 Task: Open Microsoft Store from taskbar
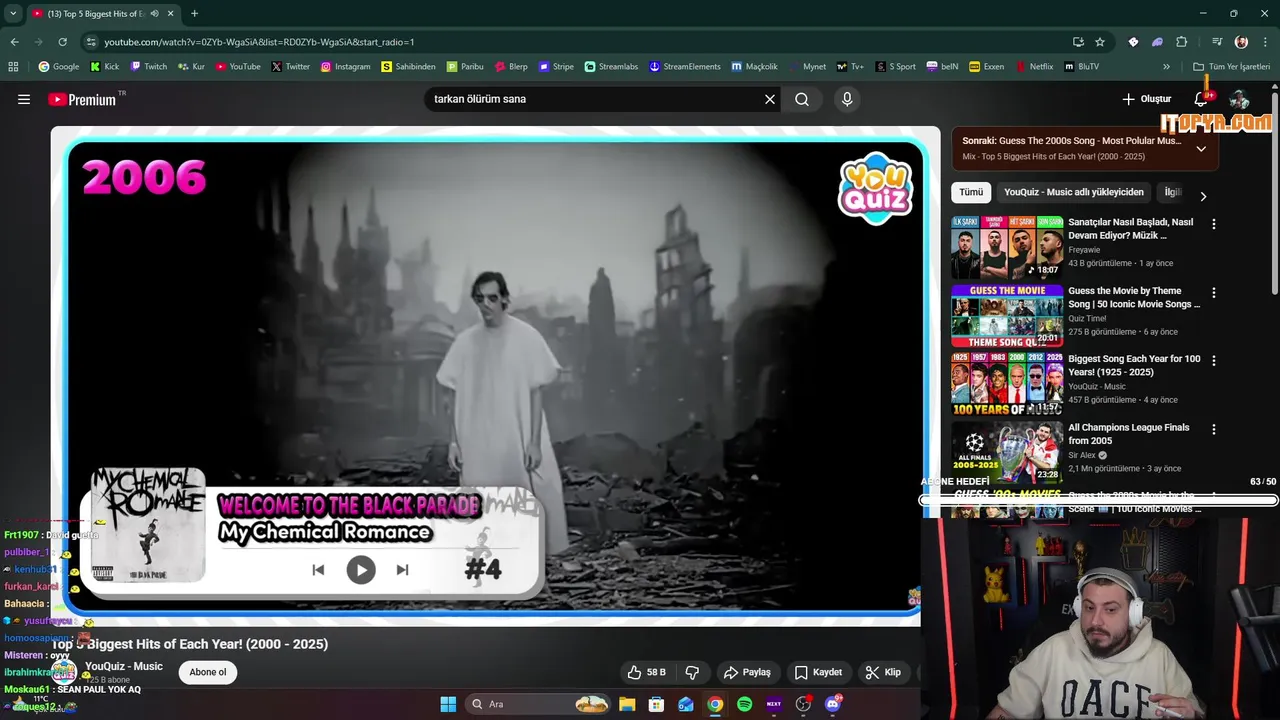point(656,704)
